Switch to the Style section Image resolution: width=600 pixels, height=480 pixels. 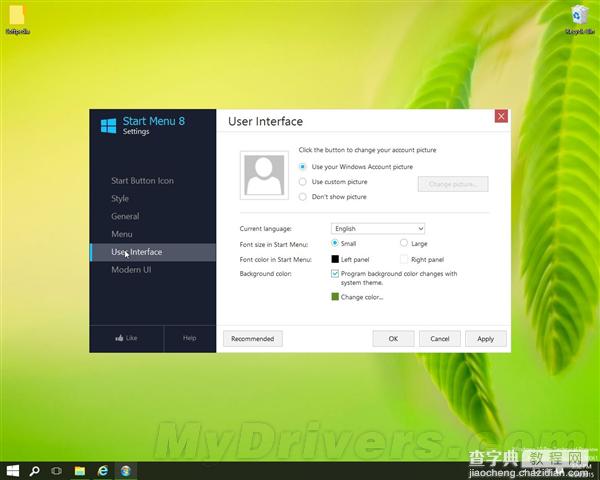coord(120,198)
